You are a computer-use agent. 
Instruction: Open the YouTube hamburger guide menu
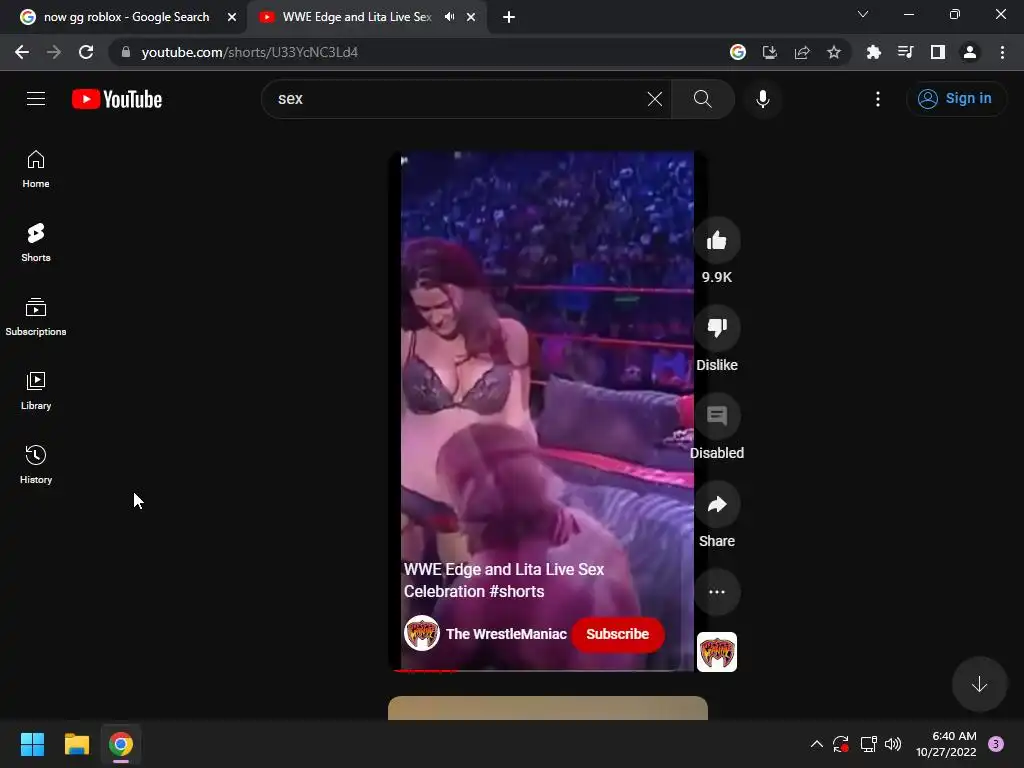[36, 99]
